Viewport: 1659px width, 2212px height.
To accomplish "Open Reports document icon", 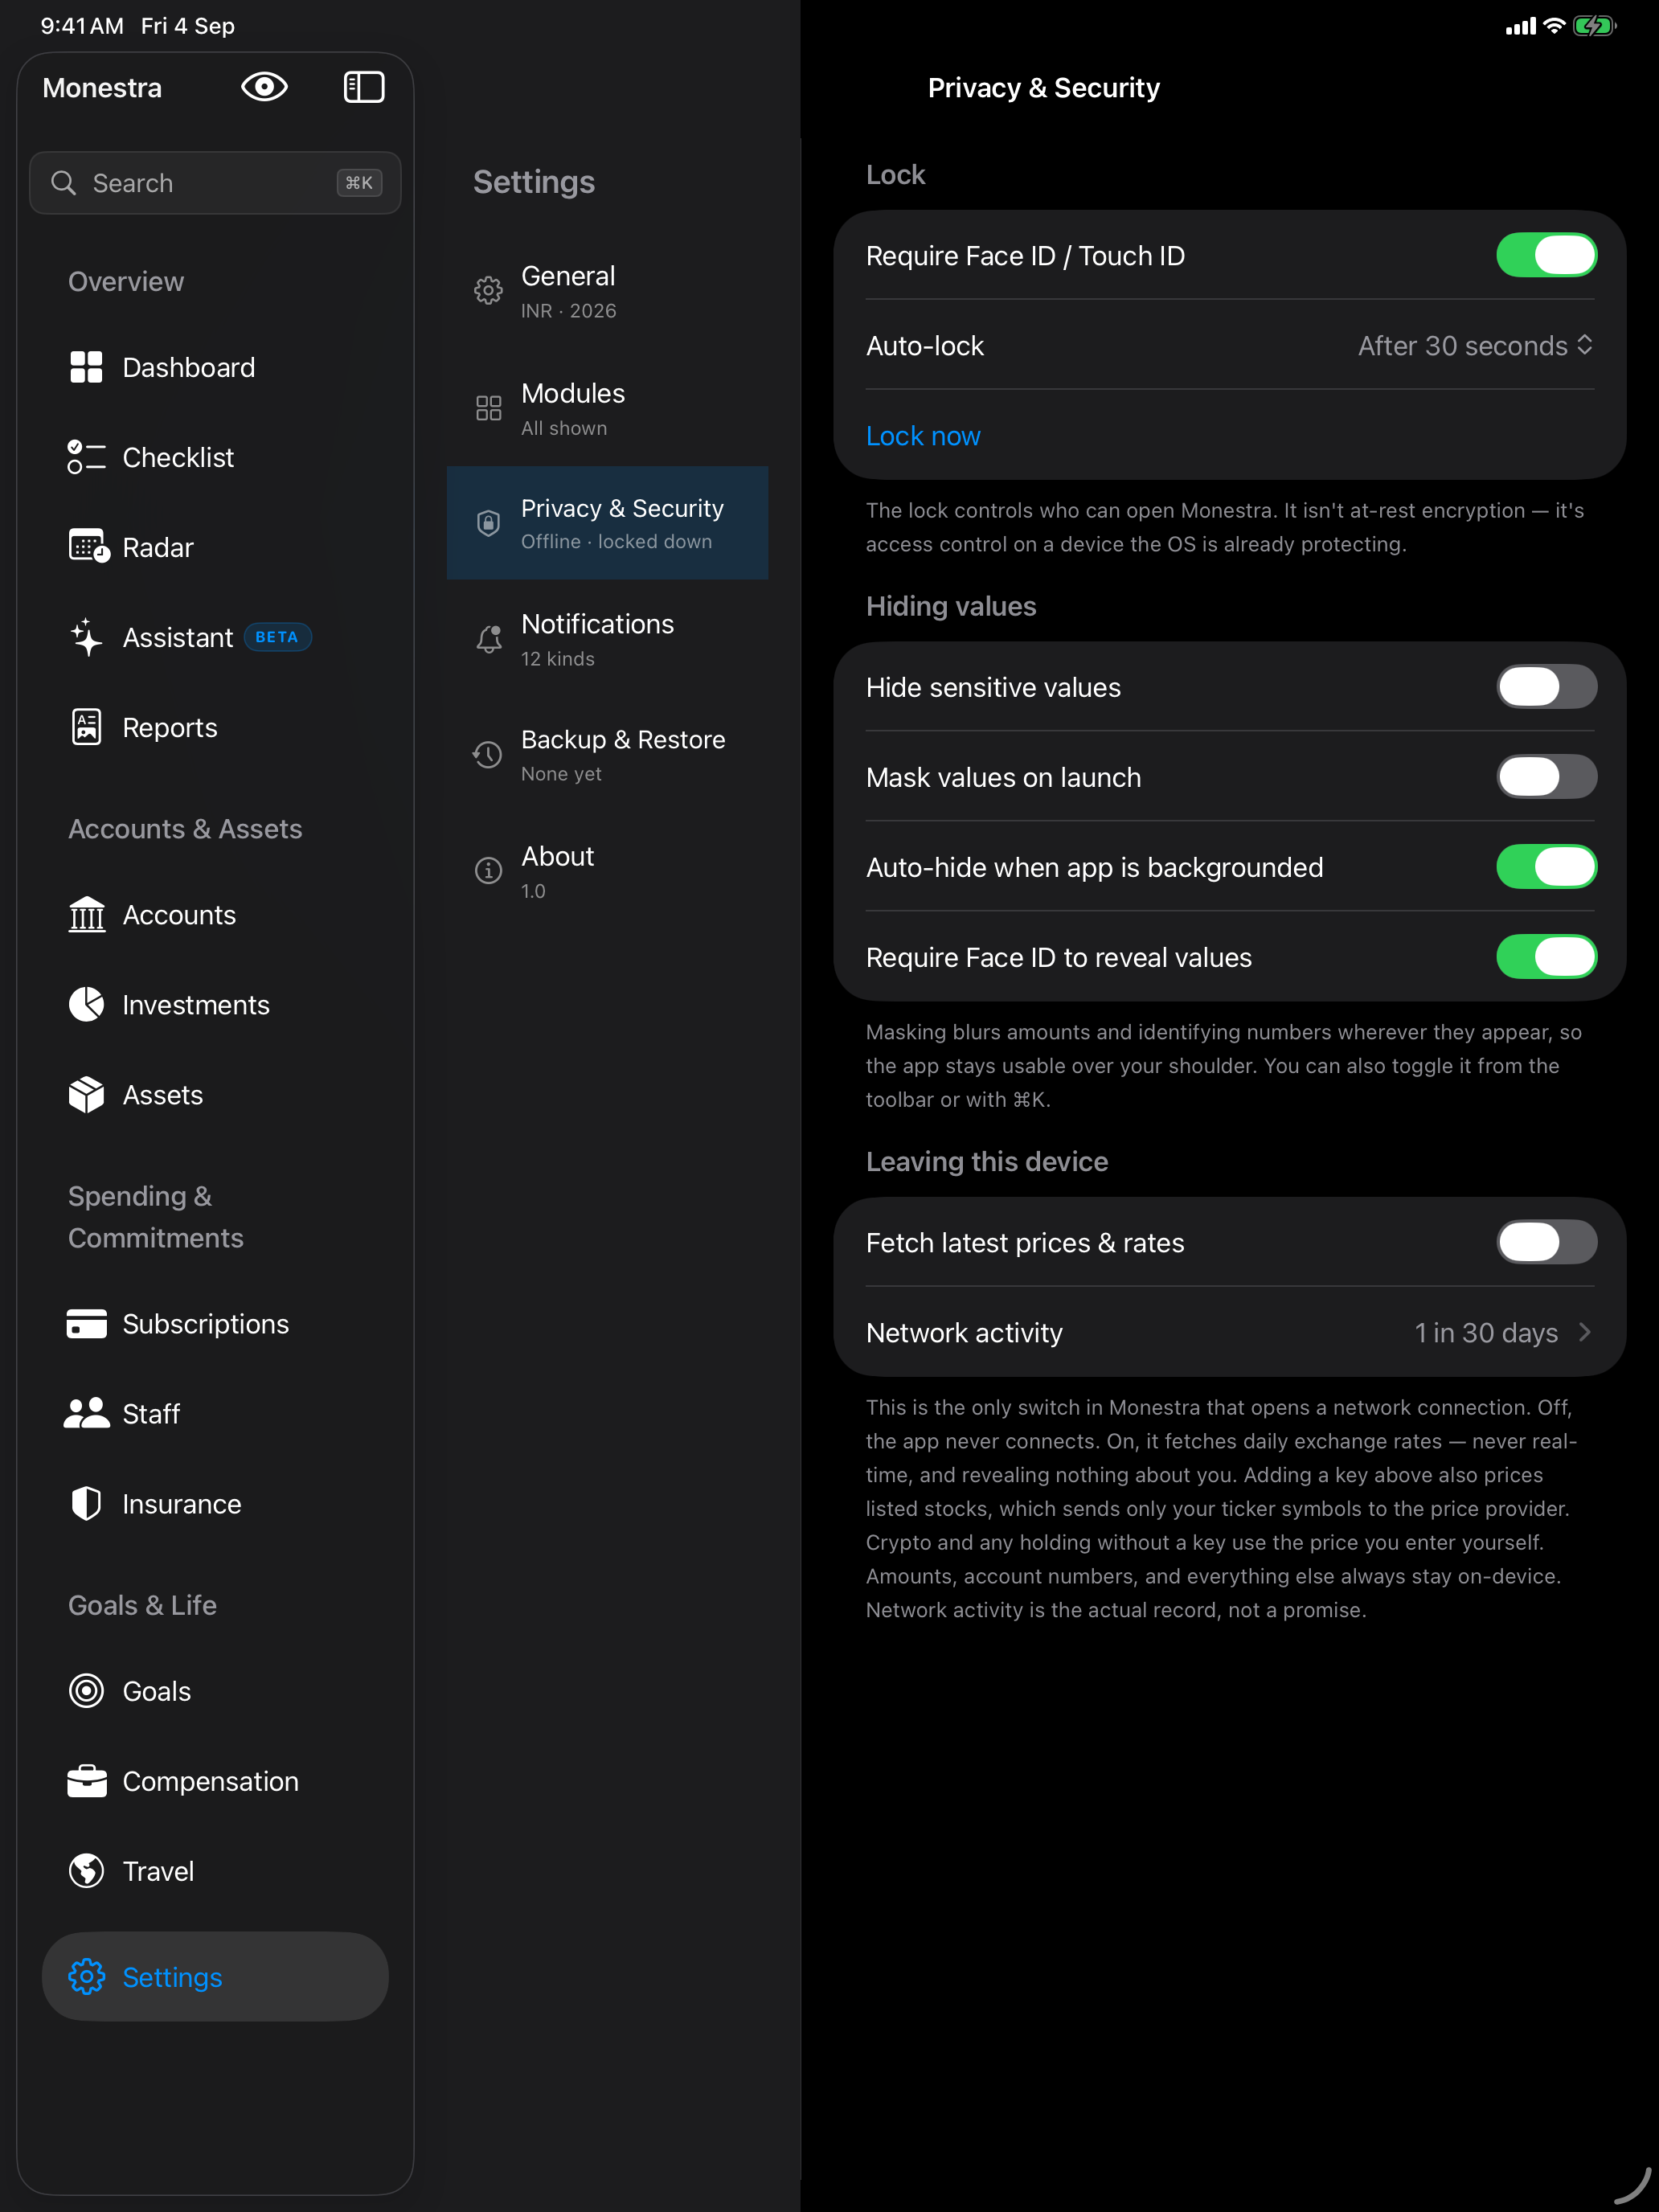I will coord(86,727).
